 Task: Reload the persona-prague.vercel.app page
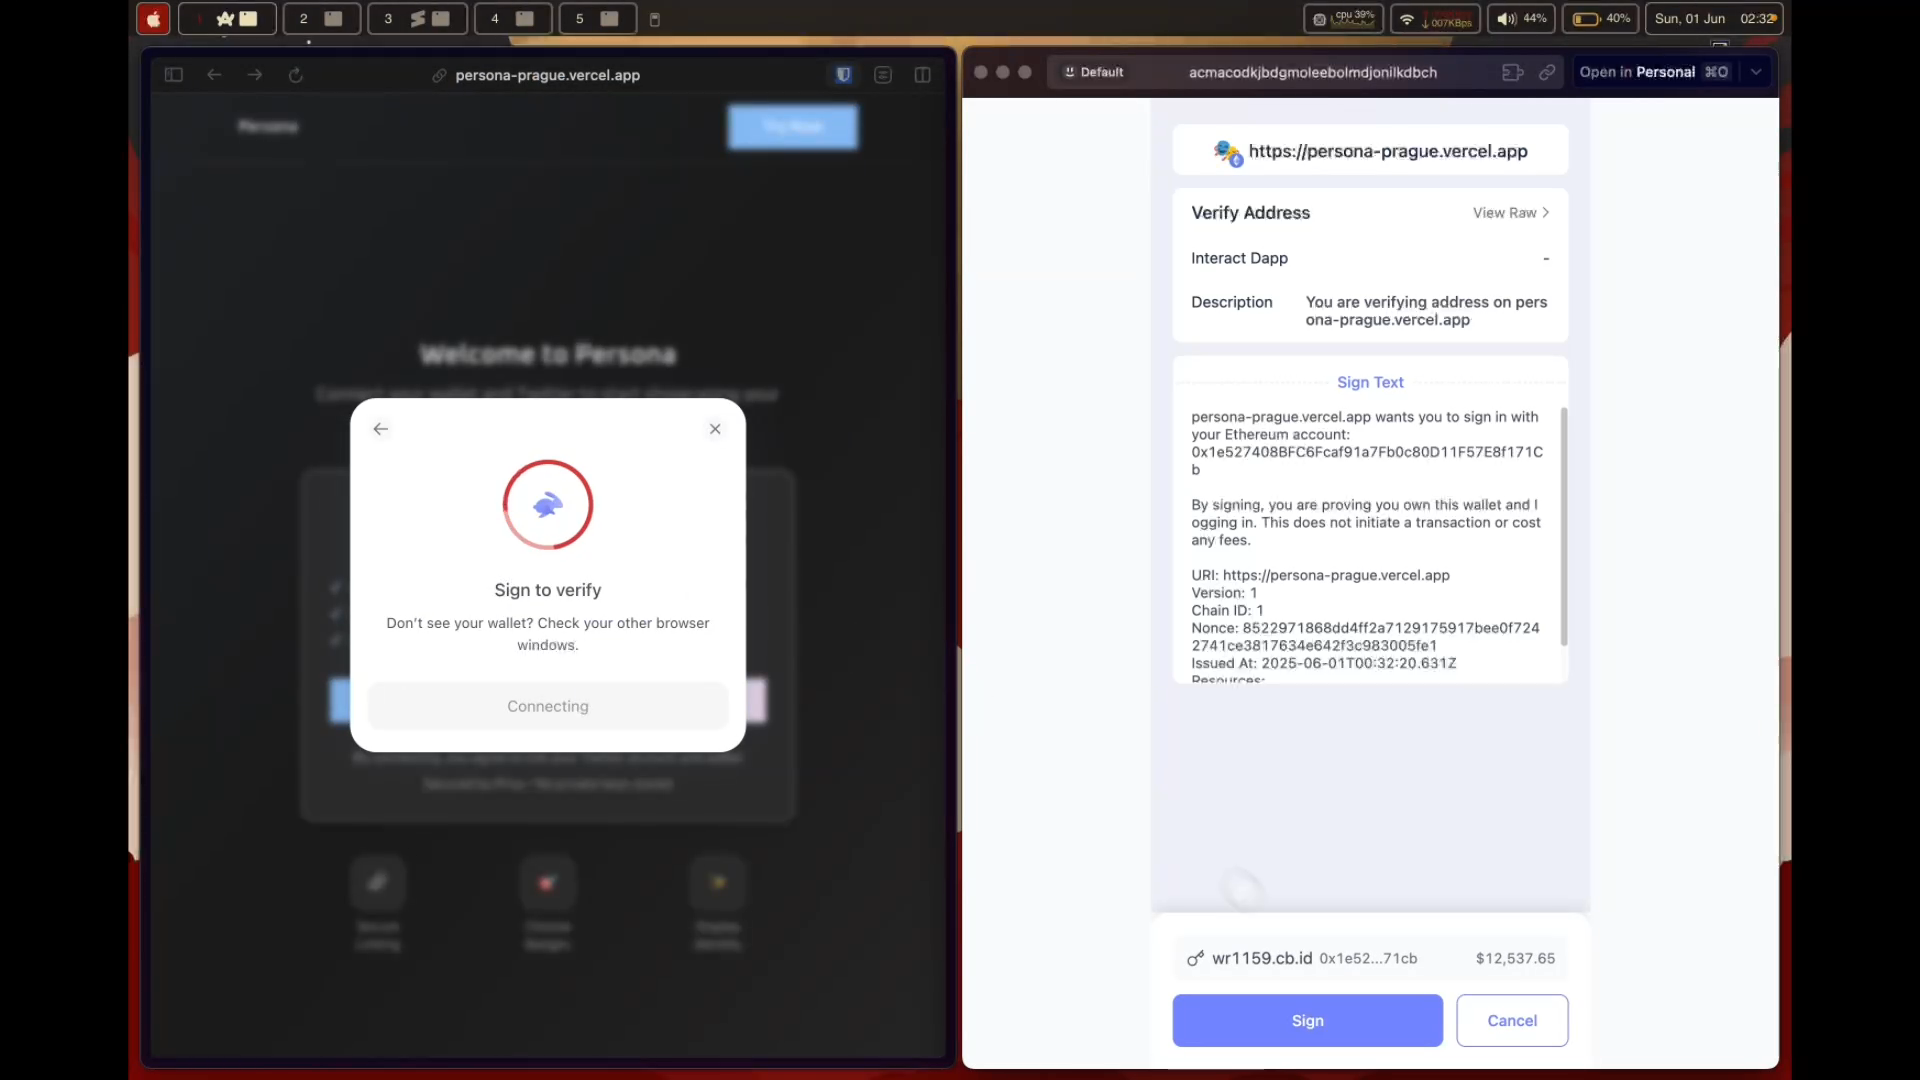coord(296,75)
